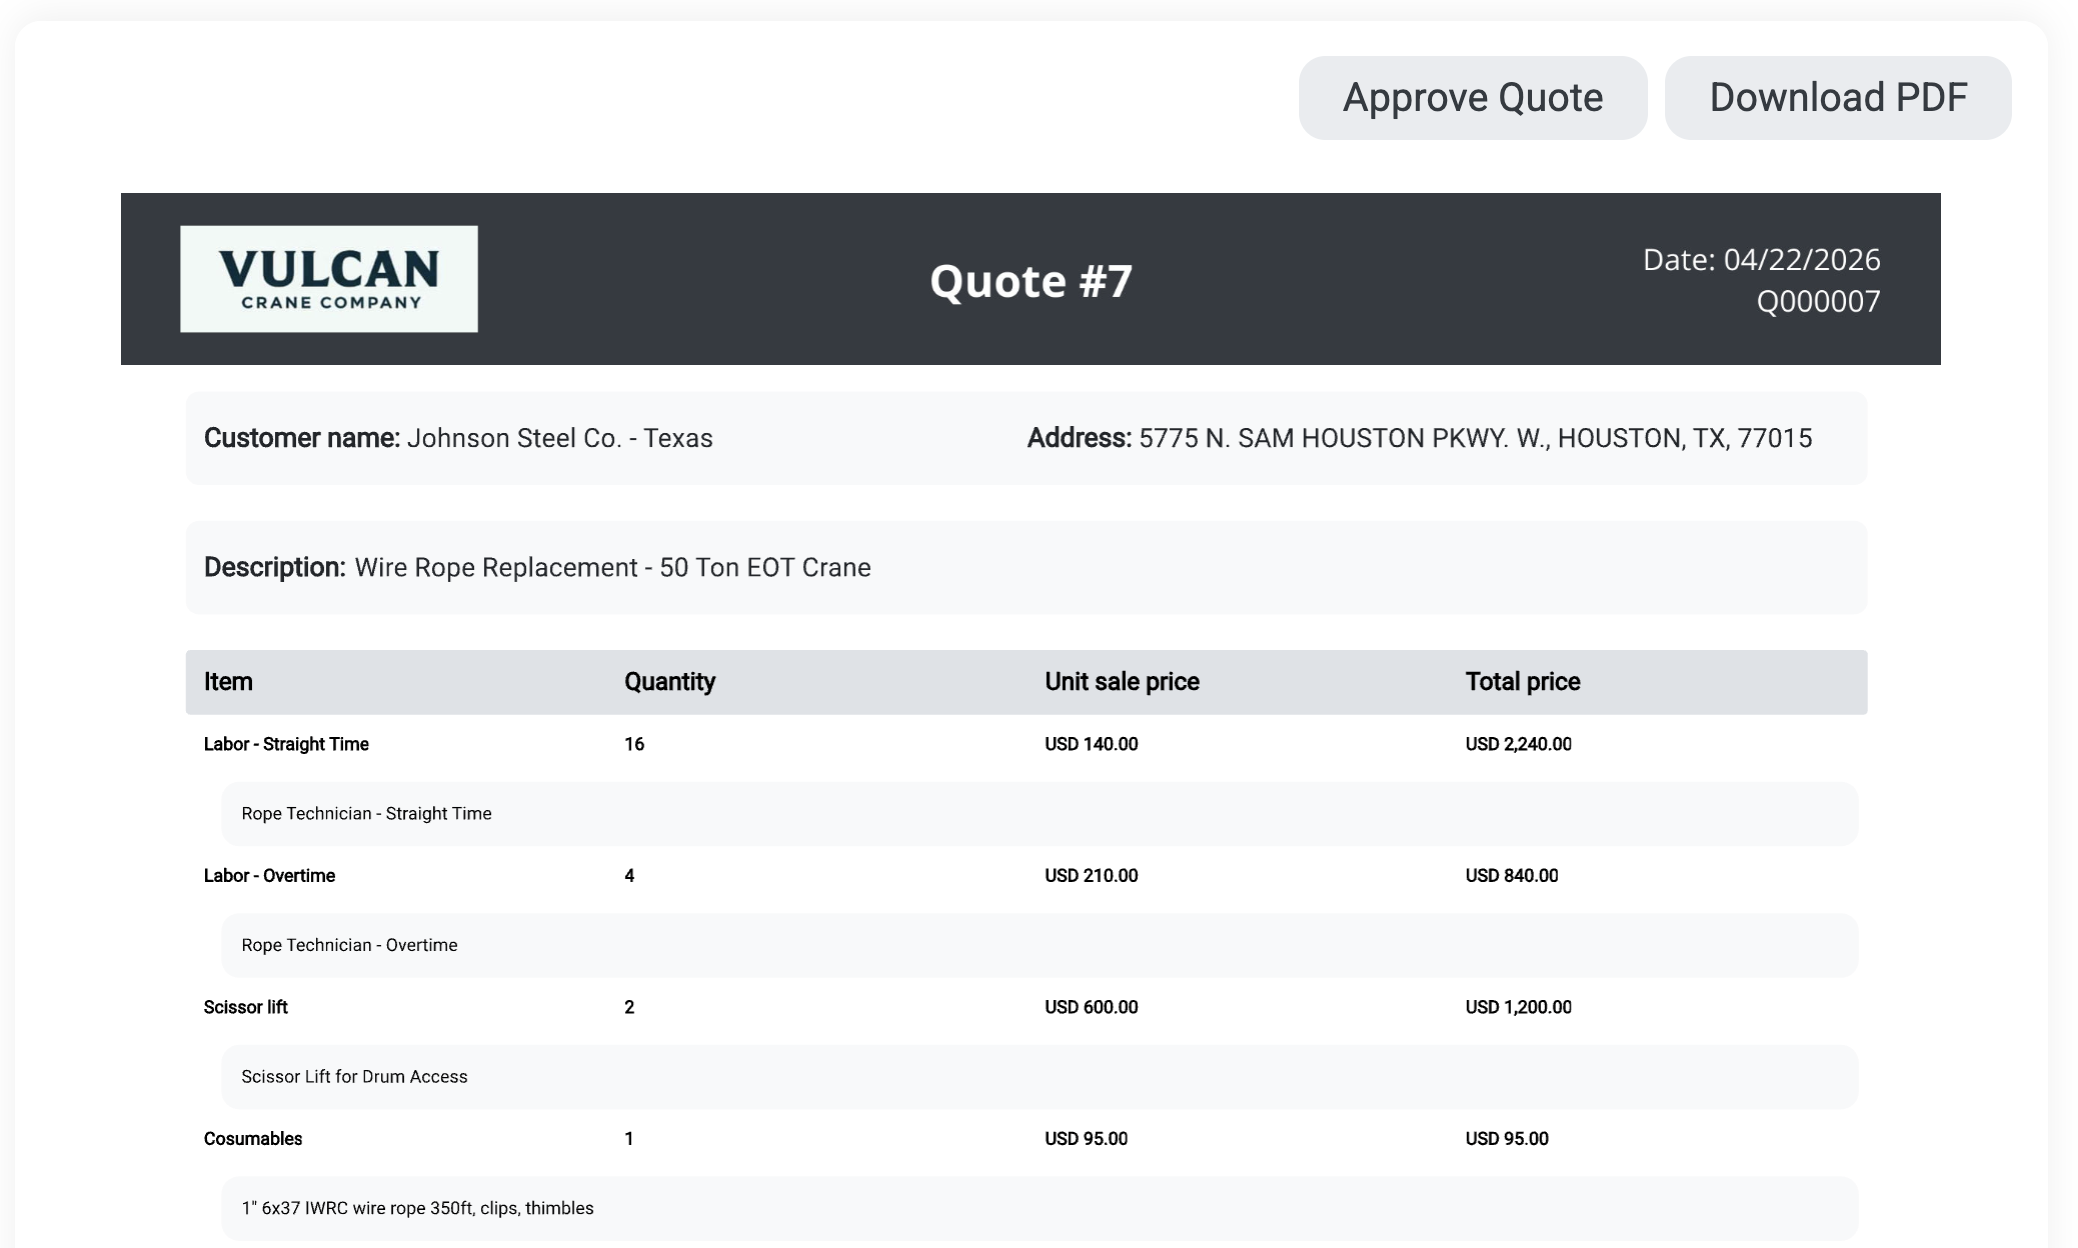Select the Quote #7 heading
The height and width of the screenshot is (1248, 2078).
coord(1031,281)
